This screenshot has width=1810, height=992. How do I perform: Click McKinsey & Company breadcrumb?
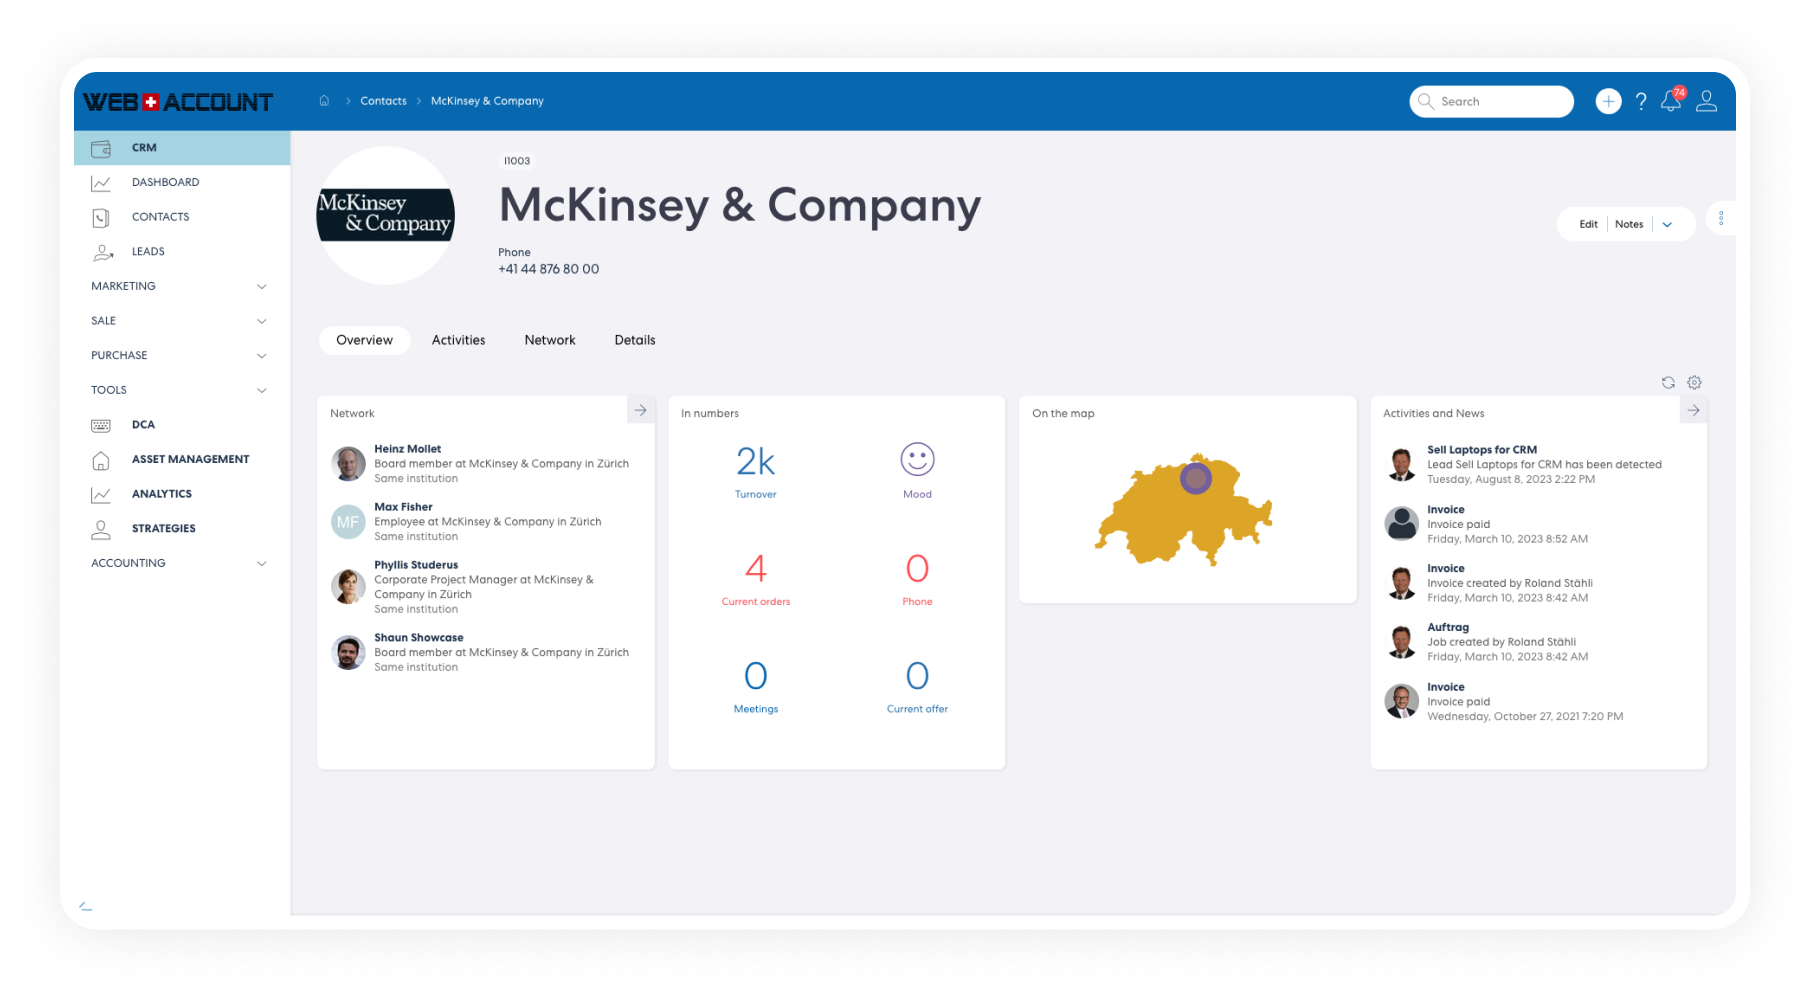(x=487, y=101)
